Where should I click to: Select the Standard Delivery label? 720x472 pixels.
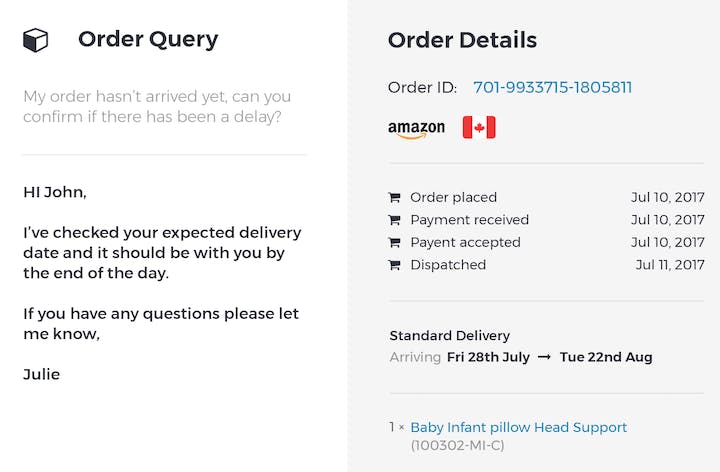450,336
